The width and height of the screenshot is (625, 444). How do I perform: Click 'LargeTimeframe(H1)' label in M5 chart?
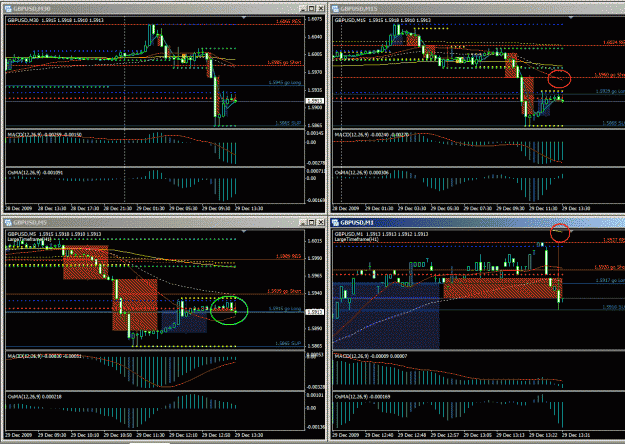29,239
